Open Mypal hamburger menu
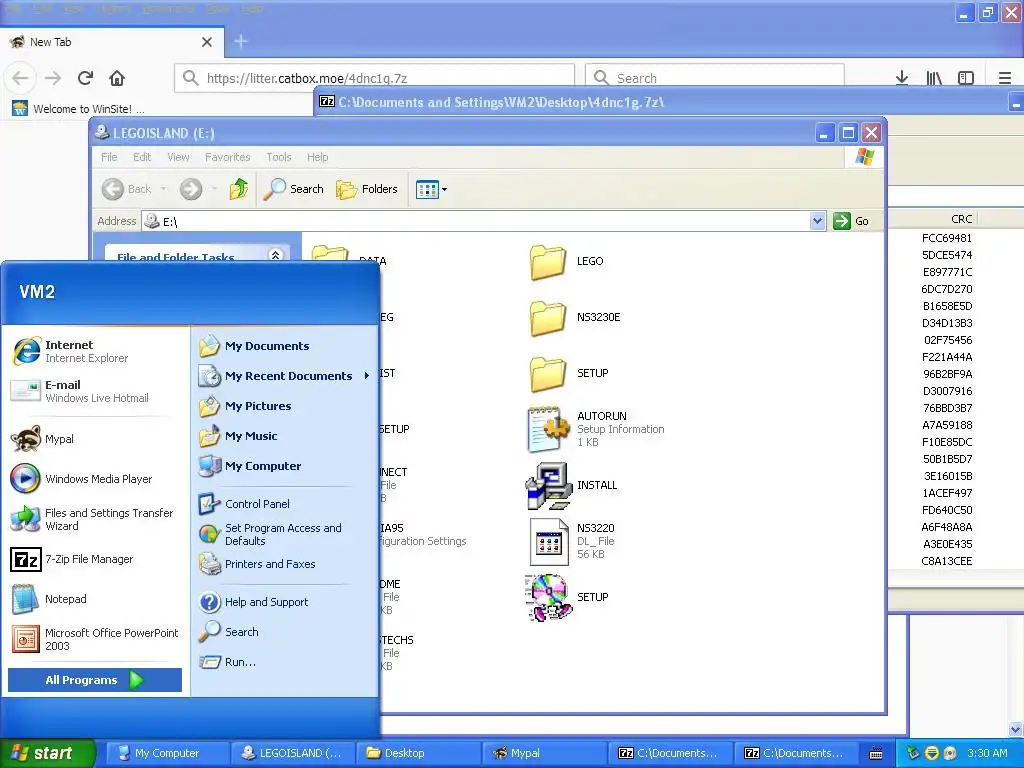 [x=1004, y=78]
